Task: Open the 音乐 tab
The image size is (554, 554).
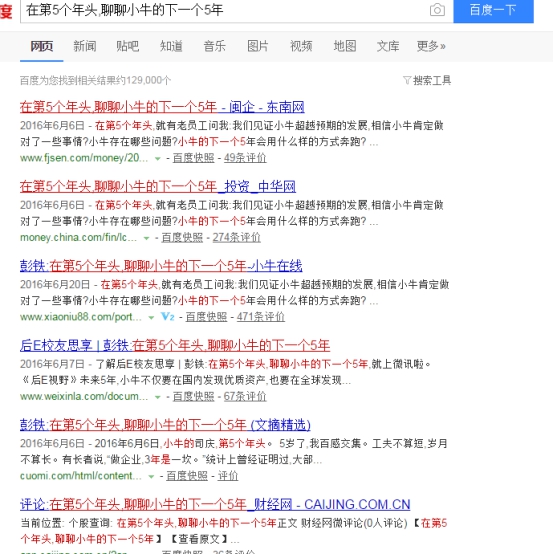Action: 214,46
